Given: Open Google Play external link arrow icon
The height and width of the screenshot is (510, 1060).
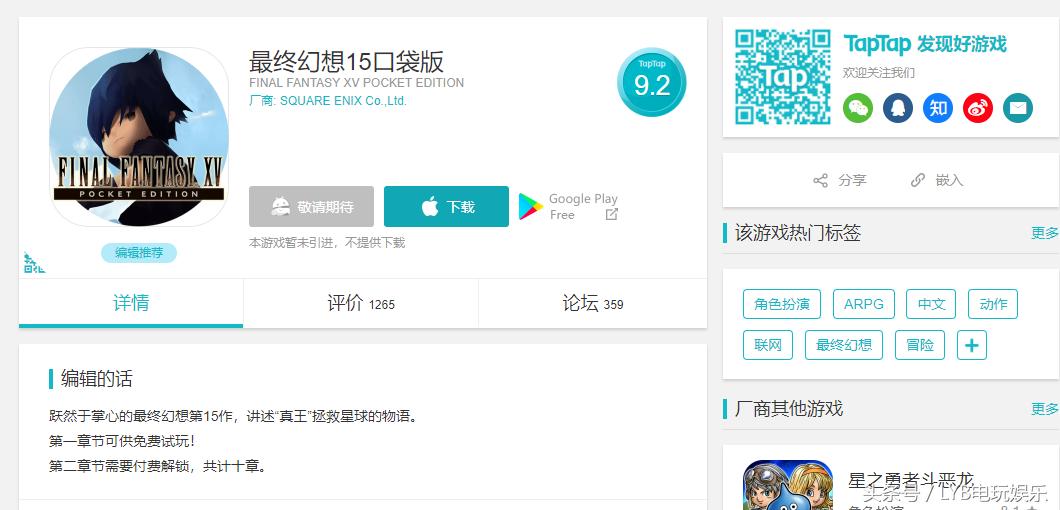Looking at the screenshot, I should click(x=611, y=214).
